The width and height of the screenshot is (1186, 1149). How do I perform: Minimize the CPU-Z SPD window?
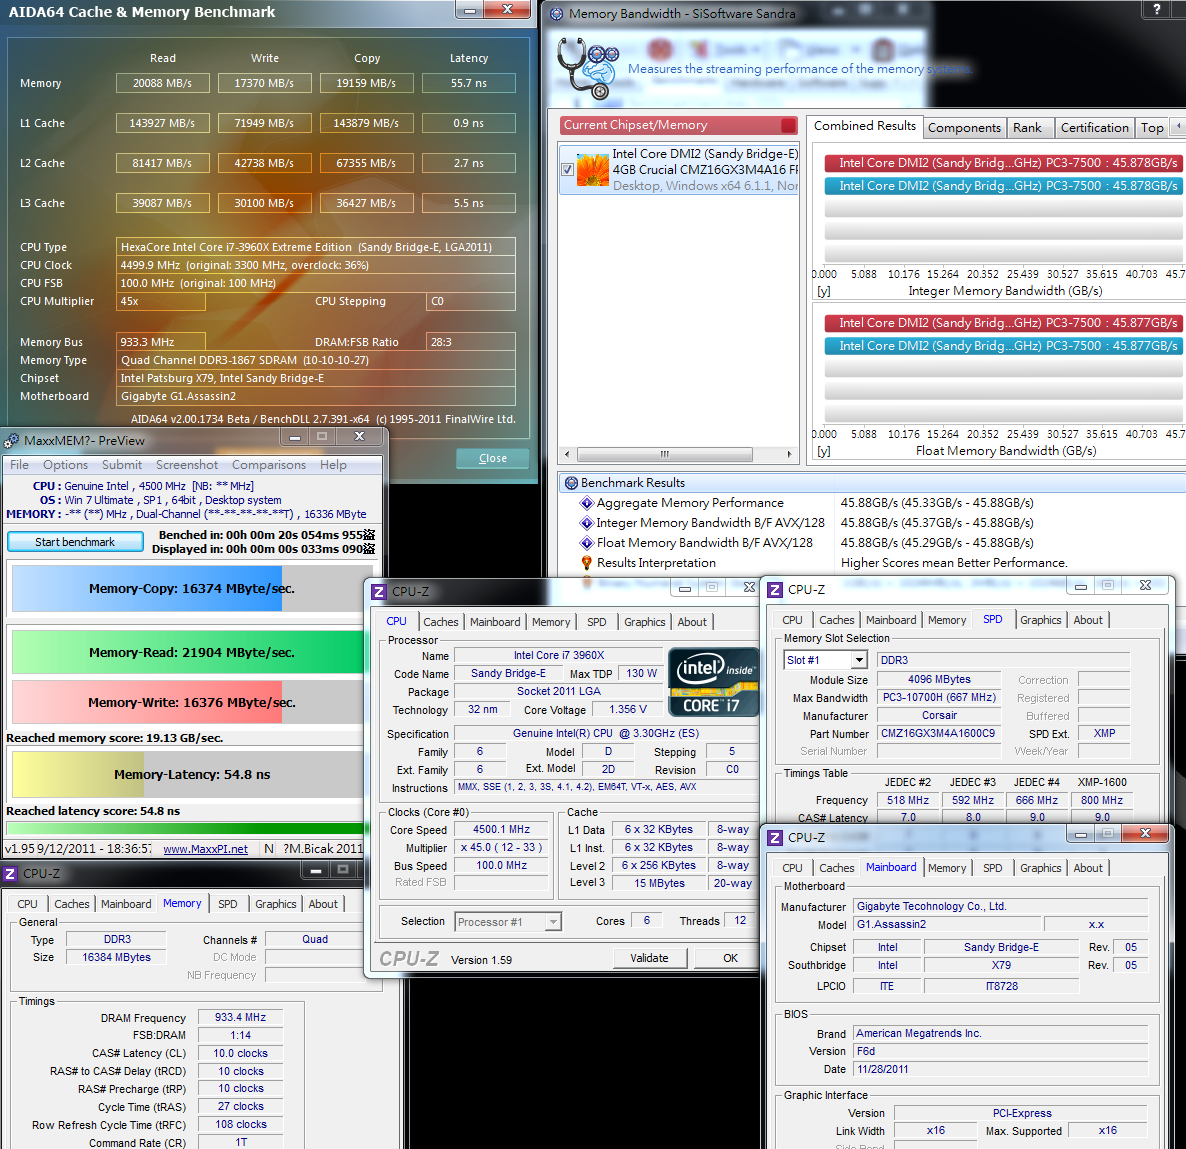pos(1080,587)
